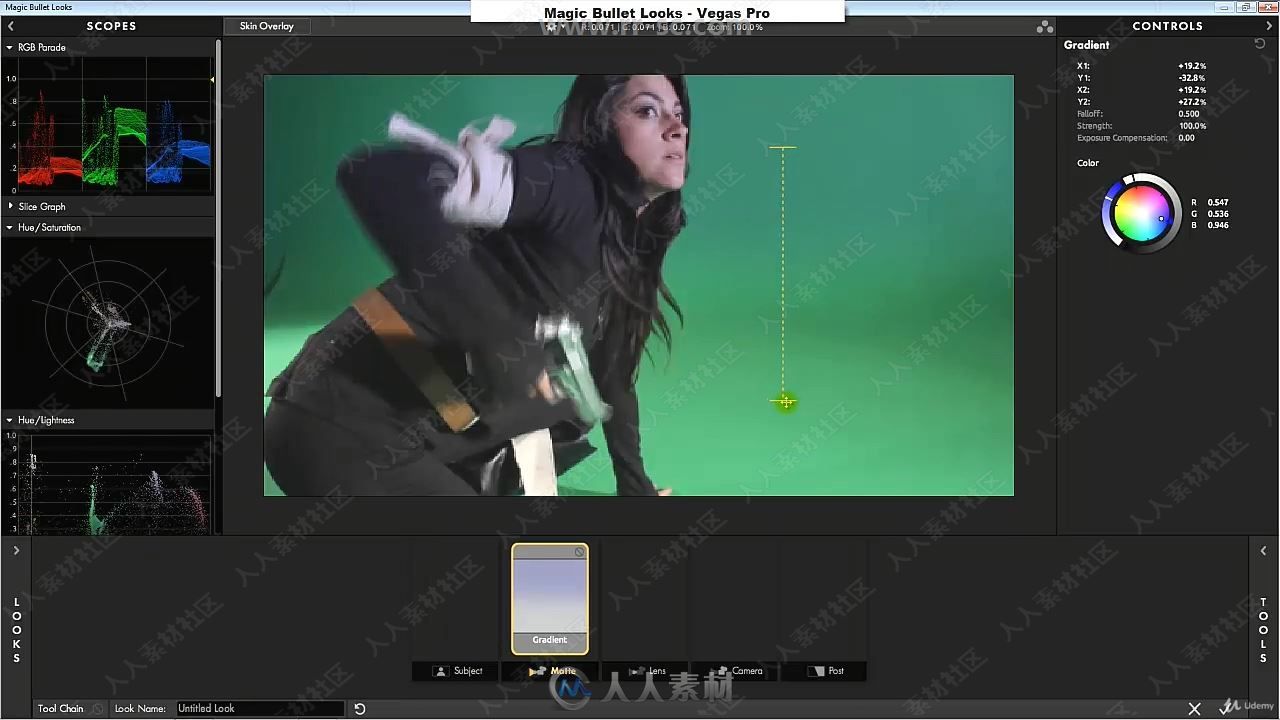Click the SCOPES panel title
This screenshot has width=1280, height=720.
[111, 26]
